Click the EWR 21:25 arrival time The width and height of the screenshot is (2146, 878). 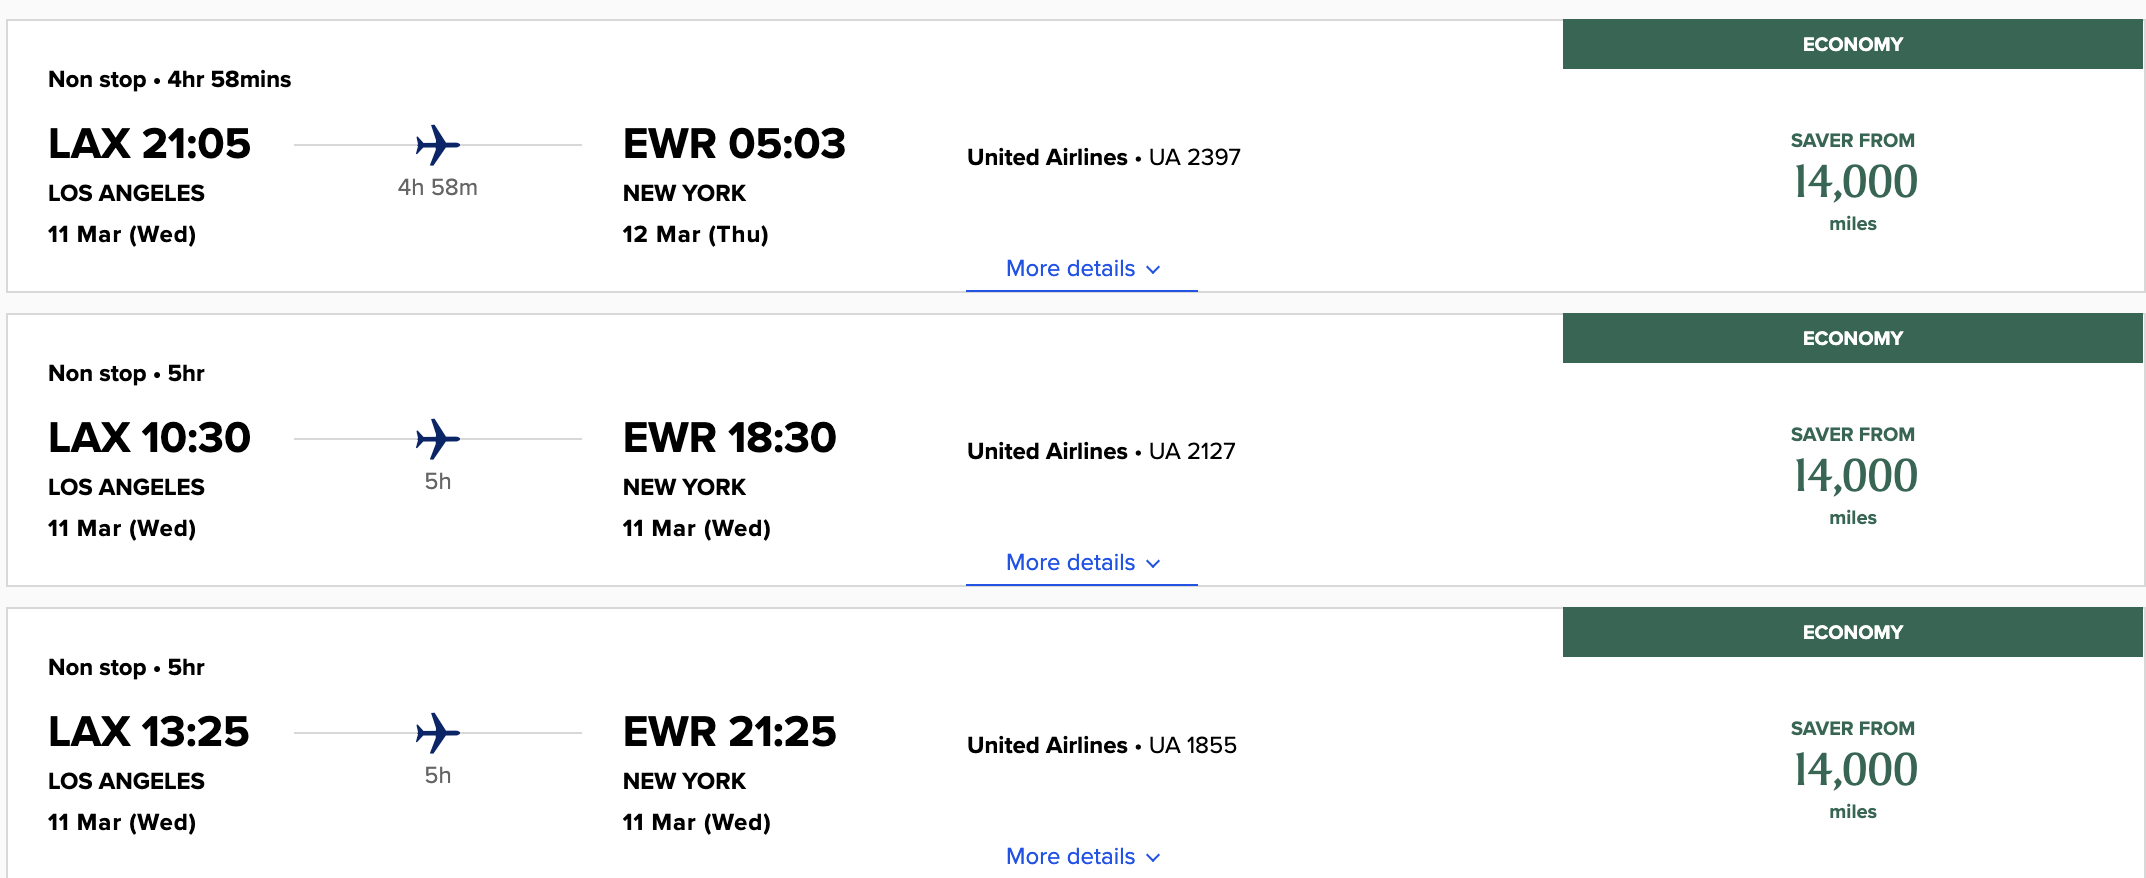click(x=731, y=731)
